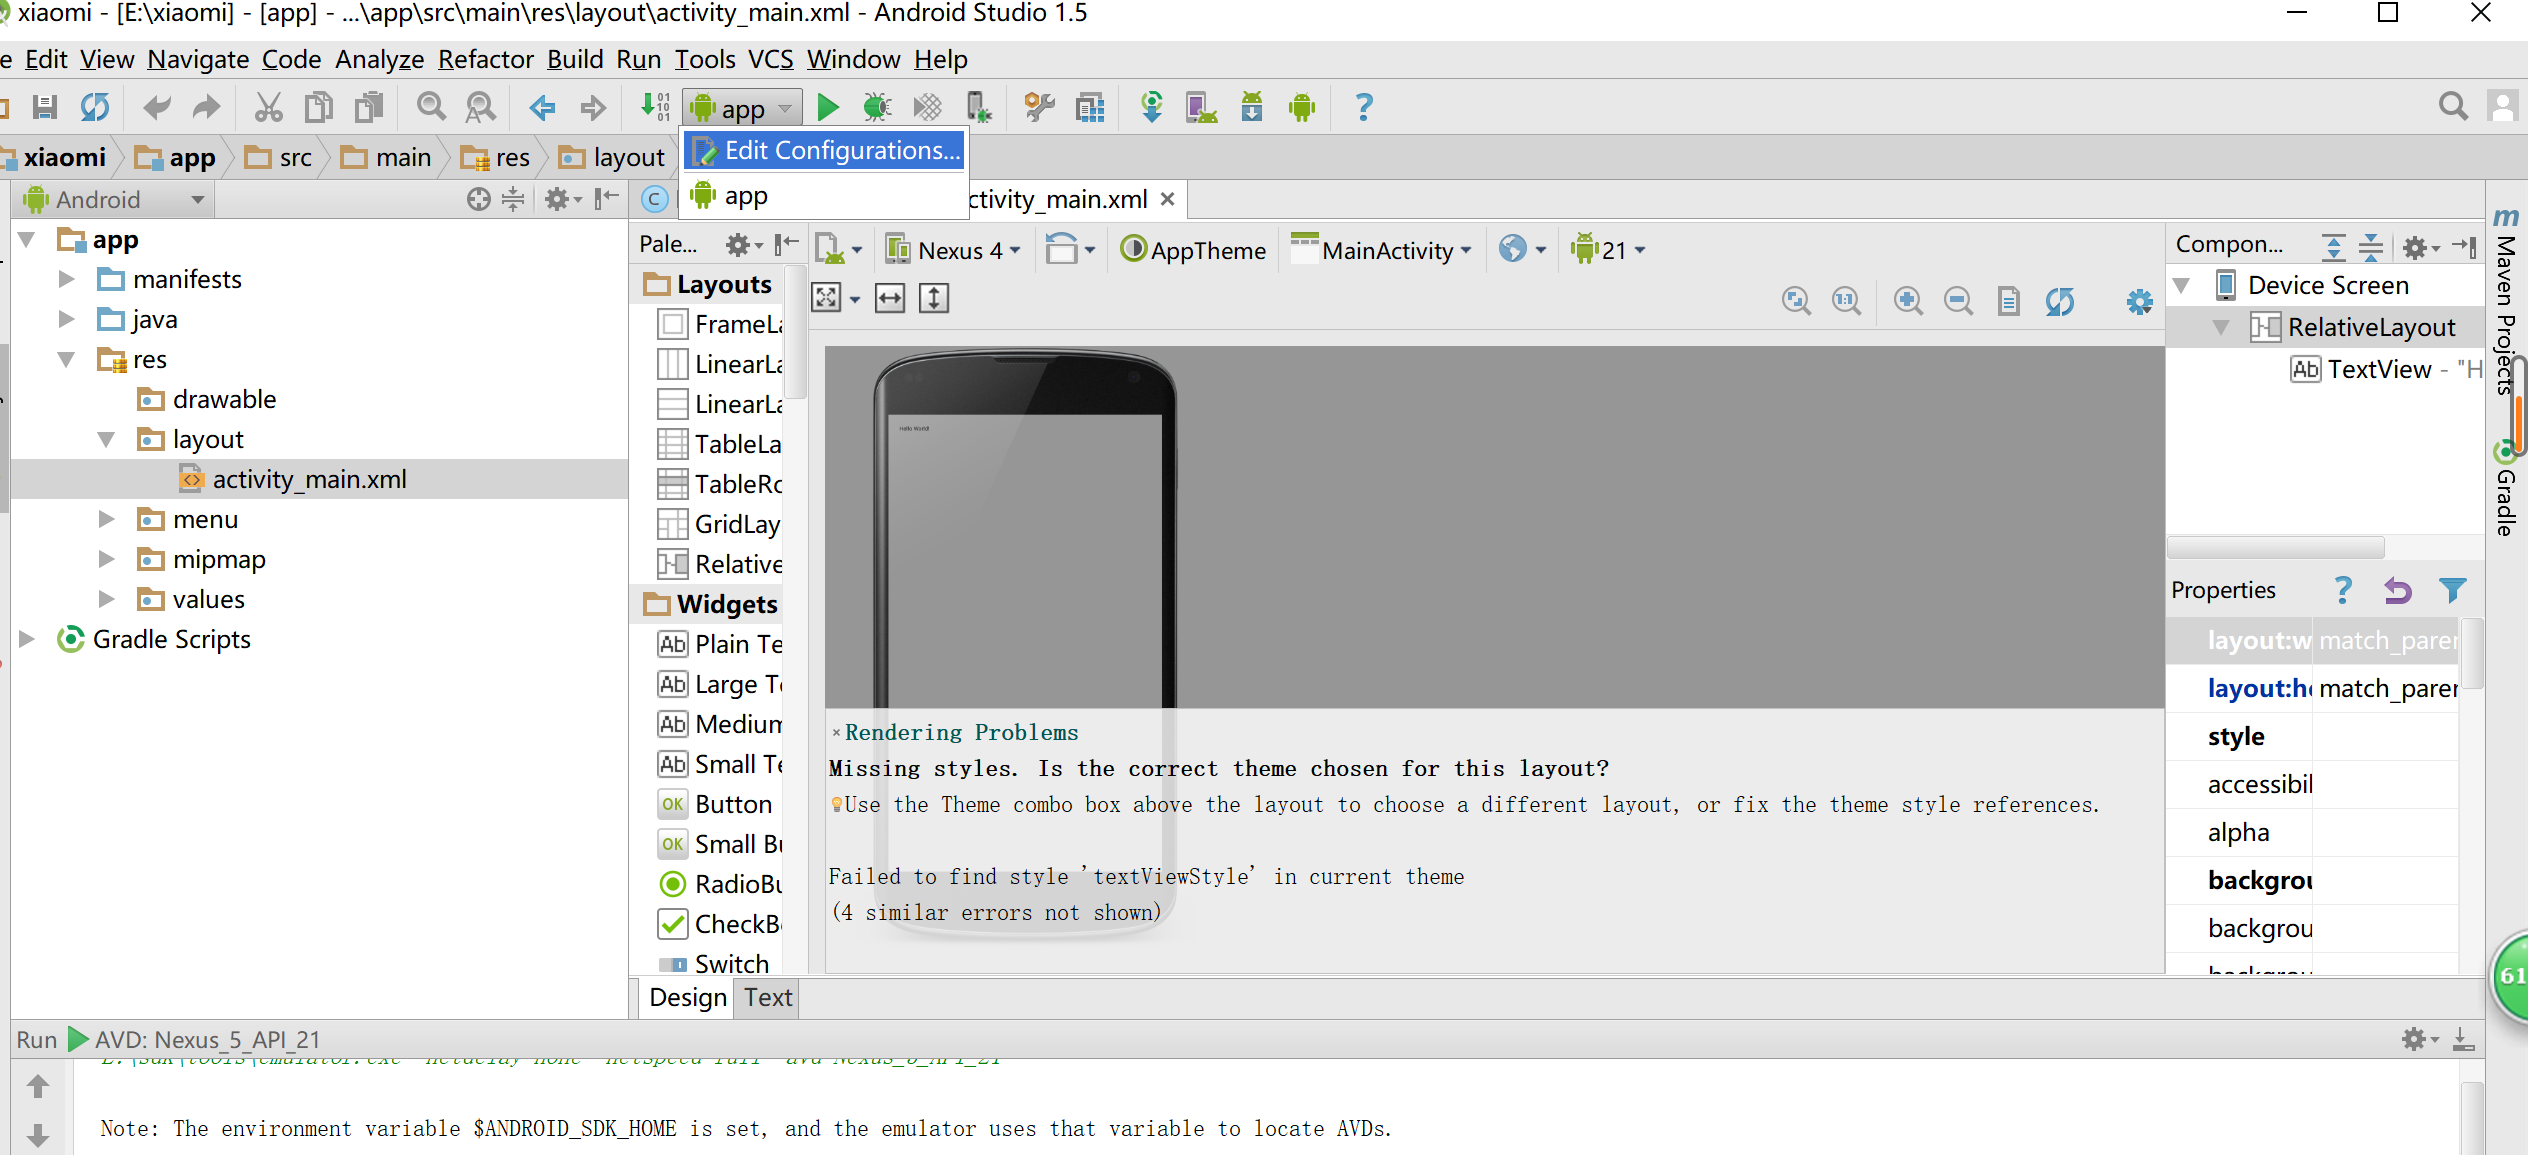Switch to the Design editor tab
Image resolution: width=2528 pixels, height=1155 pixels.
tap(688, 998)
